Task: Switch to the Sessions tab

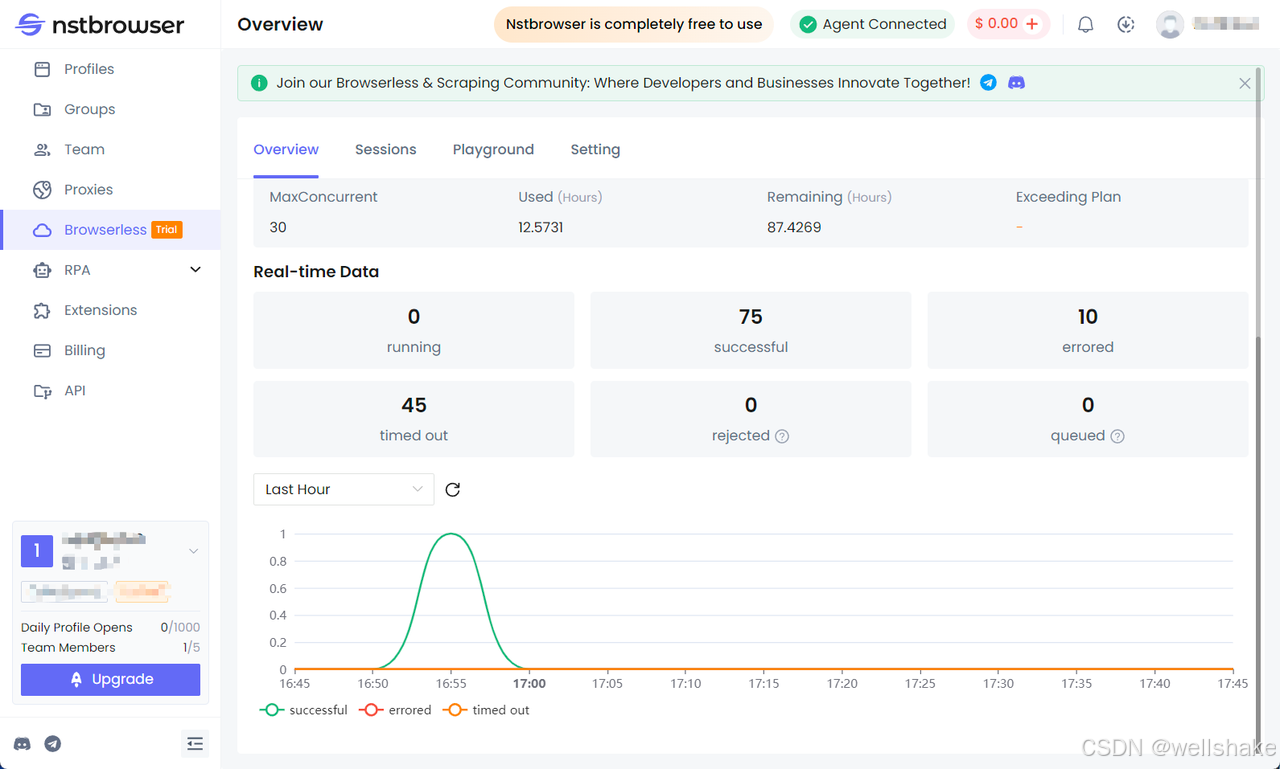Action: (x=385, y=149)
